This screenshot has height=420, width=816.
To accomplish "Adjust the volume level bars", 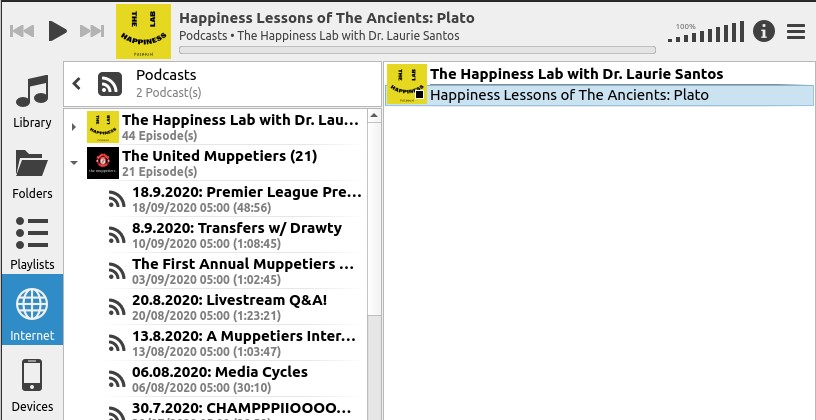I will (x=707, y=34).
